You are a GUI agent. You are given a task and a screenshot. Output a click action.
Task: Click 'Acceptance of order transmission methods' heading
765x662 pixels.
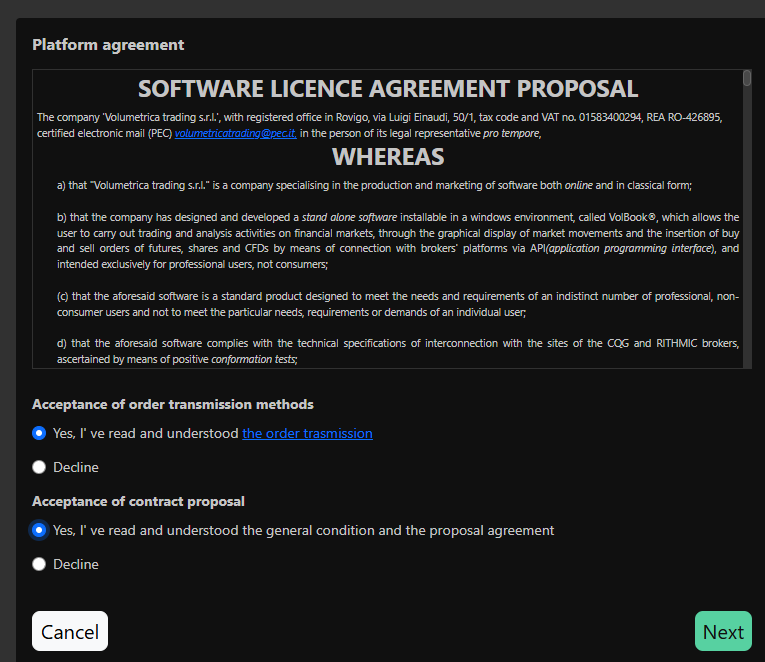[173, 404]
